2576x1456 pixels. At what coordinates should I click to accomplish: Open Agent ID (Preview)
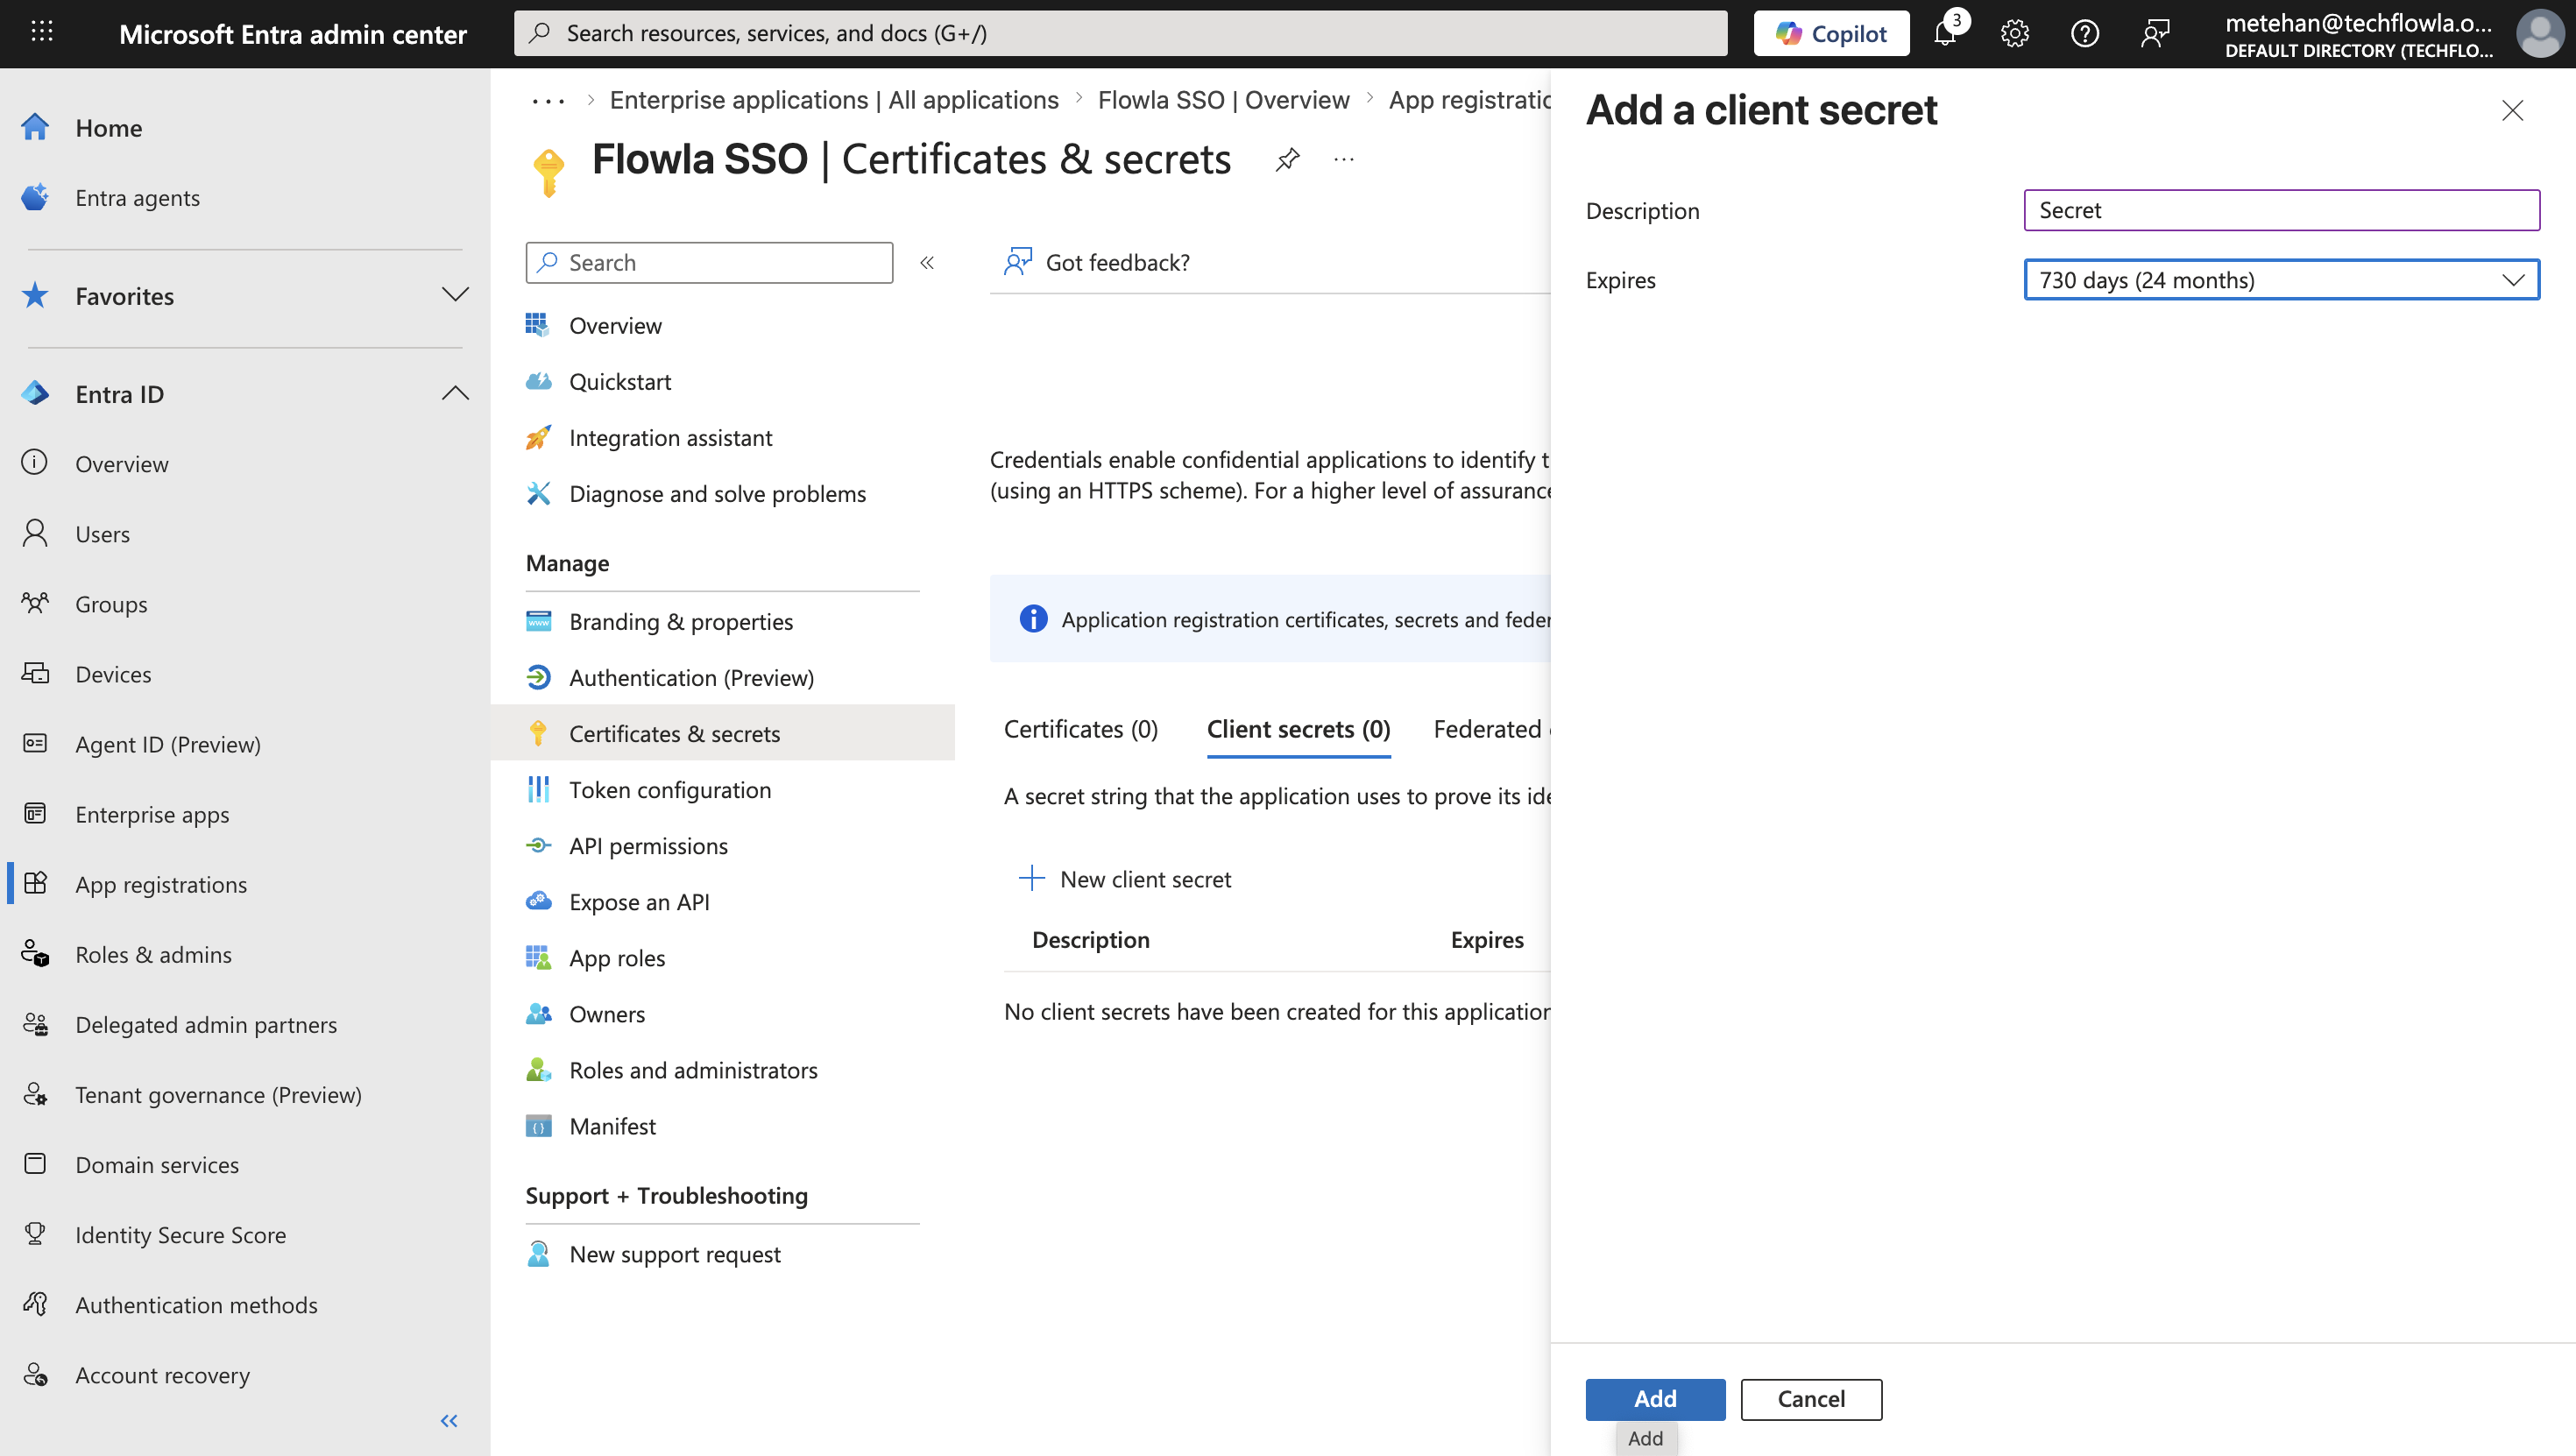[x=167, y=743]
